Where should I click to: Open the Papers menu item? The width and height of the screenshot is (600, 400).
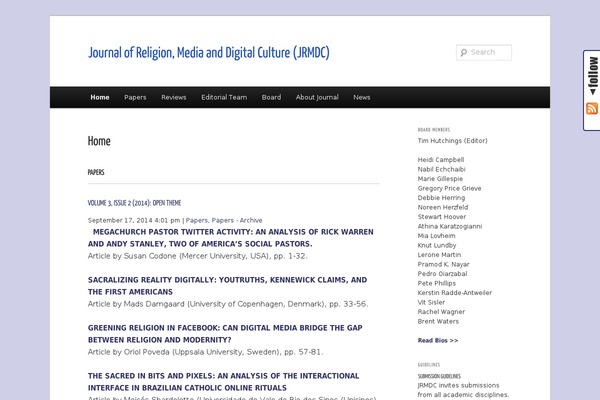135,97
